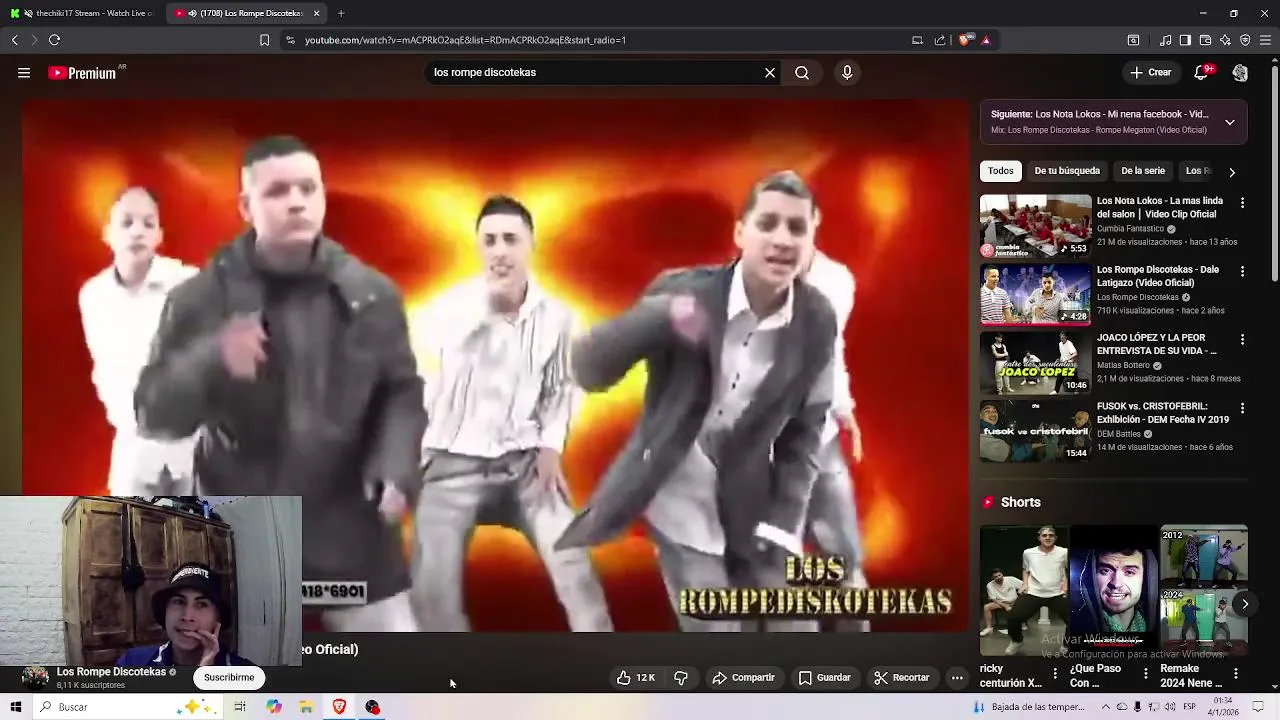Image resolution: width=1280 pixels, height=720 pixels.
Task: Switch to thechiki17 Stream tab
Action: (82, 13)
